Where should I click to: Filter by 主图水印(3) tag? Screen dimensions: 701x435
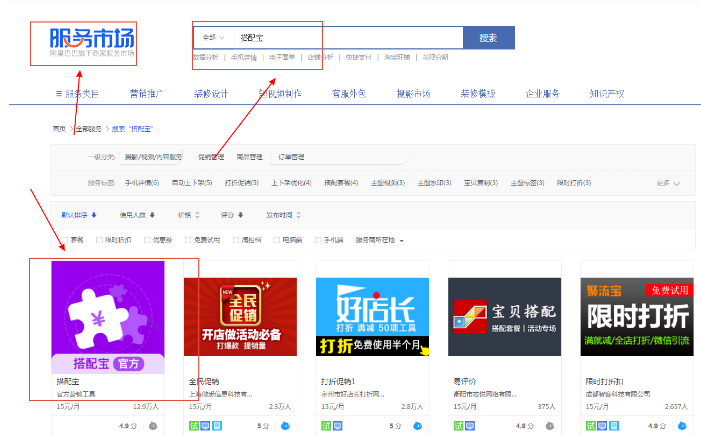(x=435, y=183)
